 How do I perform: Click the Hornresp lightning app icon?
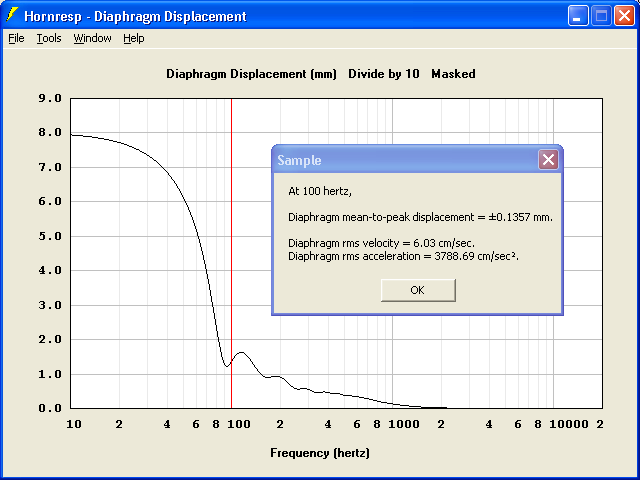click(x=12, y=16)
